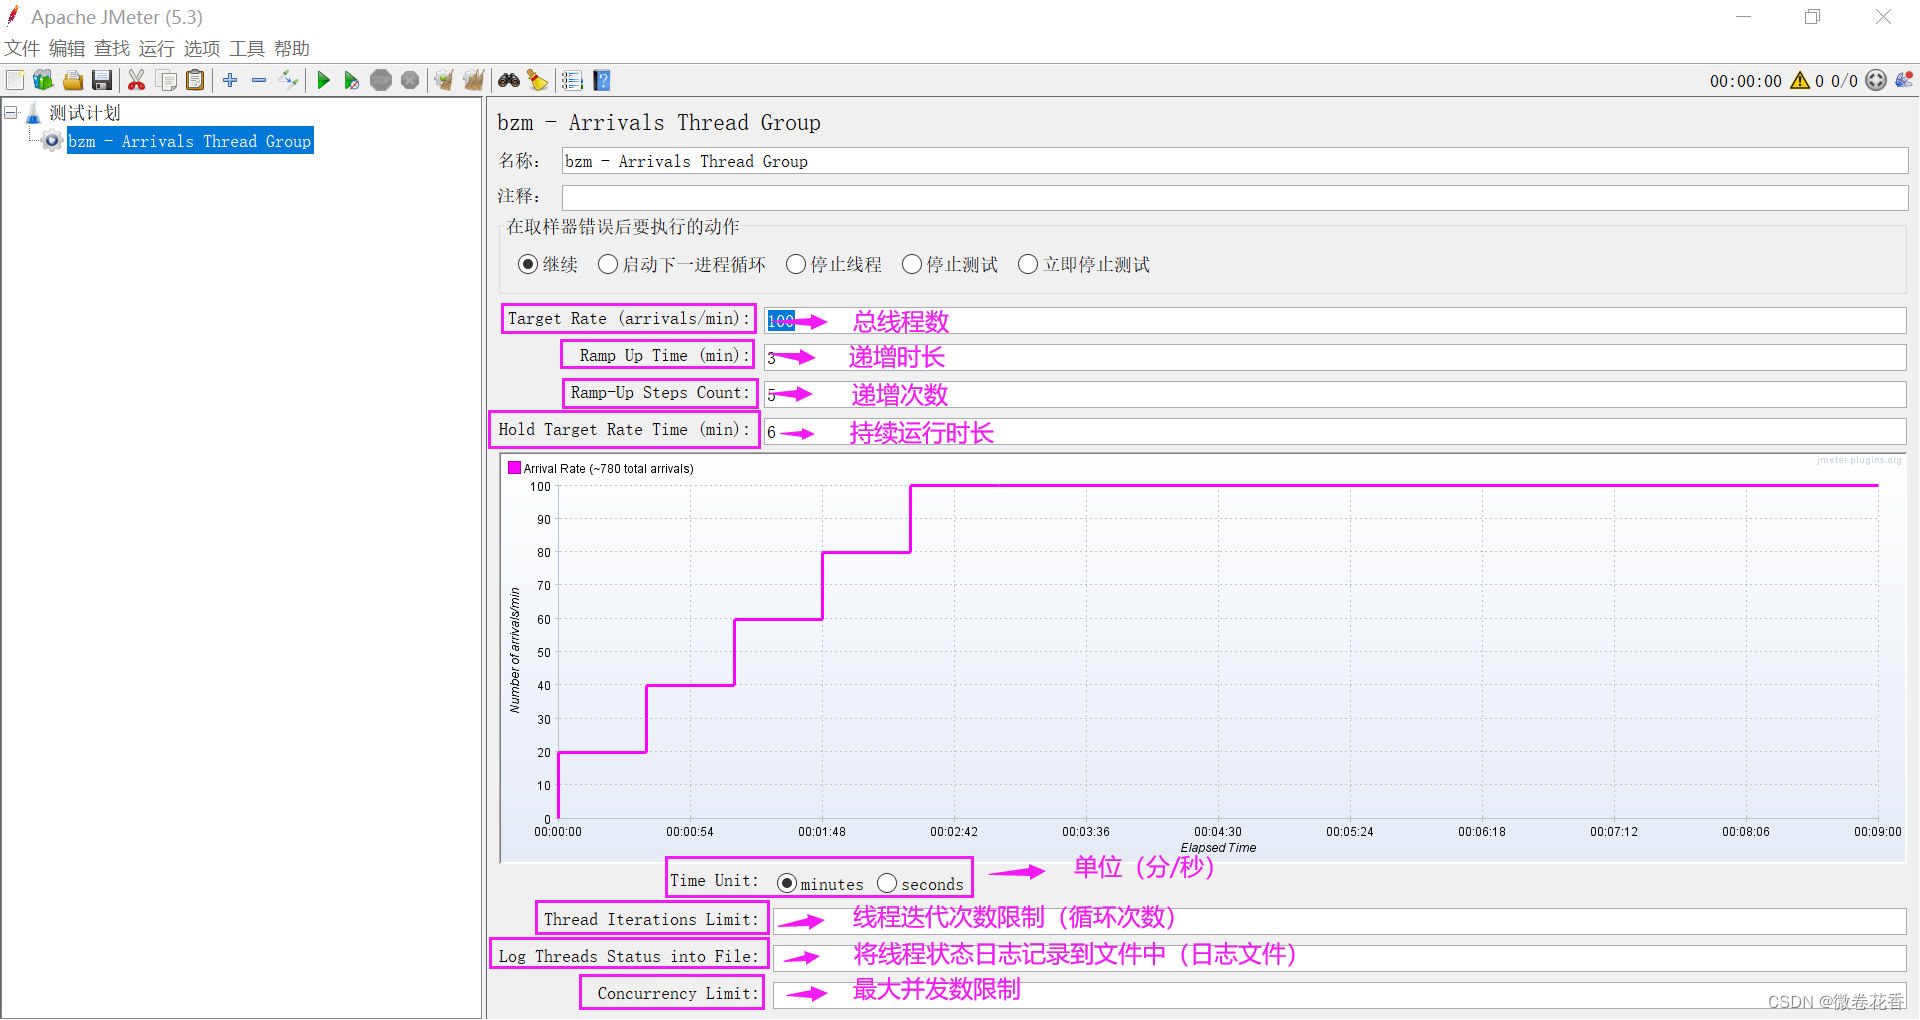Start the test with the green arrow
This screenshot has width=1920, height=1020.
pos(323,80)
